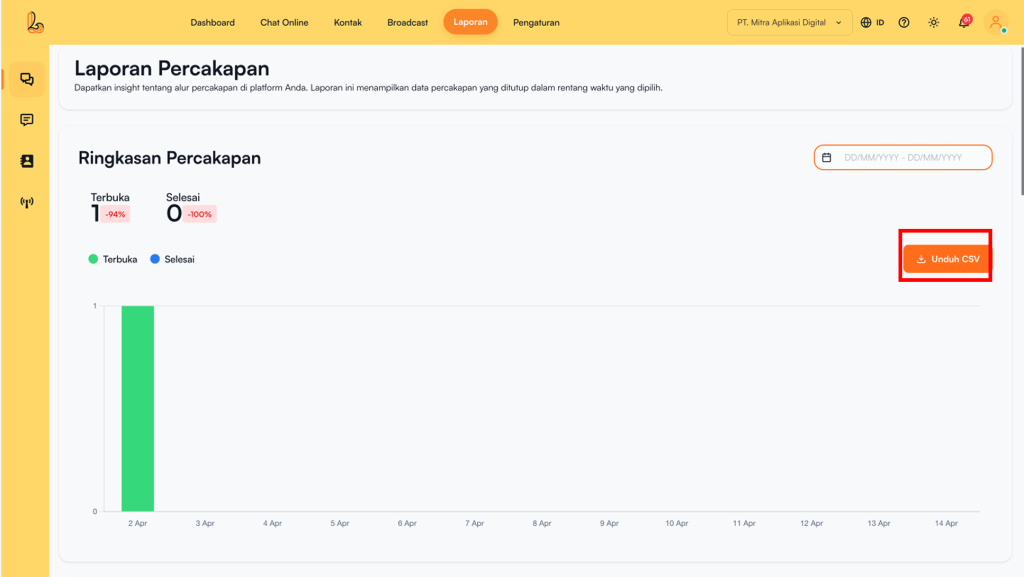Toggle light/dark theme sun icon
Screen dimensions: 1024x577
tap(933, 22)
